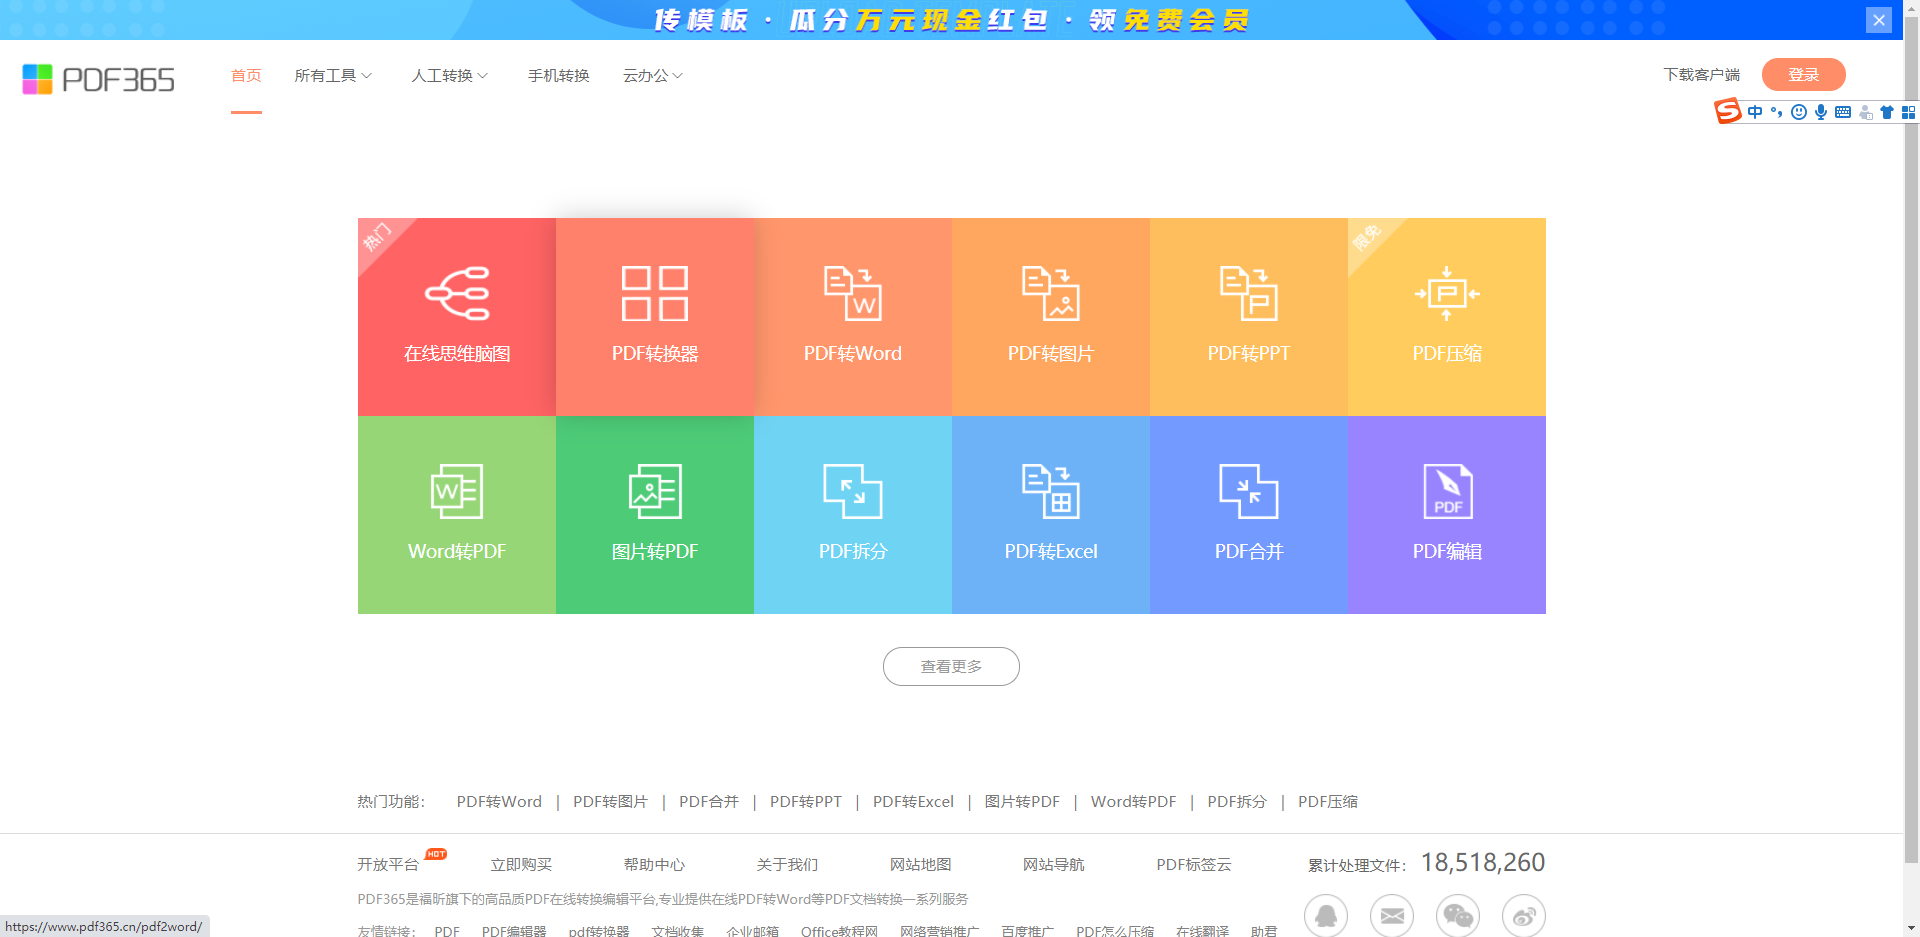1920x937 pixels.
Task: Open the PDF编辑 editor tile
Action: tap(1446, 515)
